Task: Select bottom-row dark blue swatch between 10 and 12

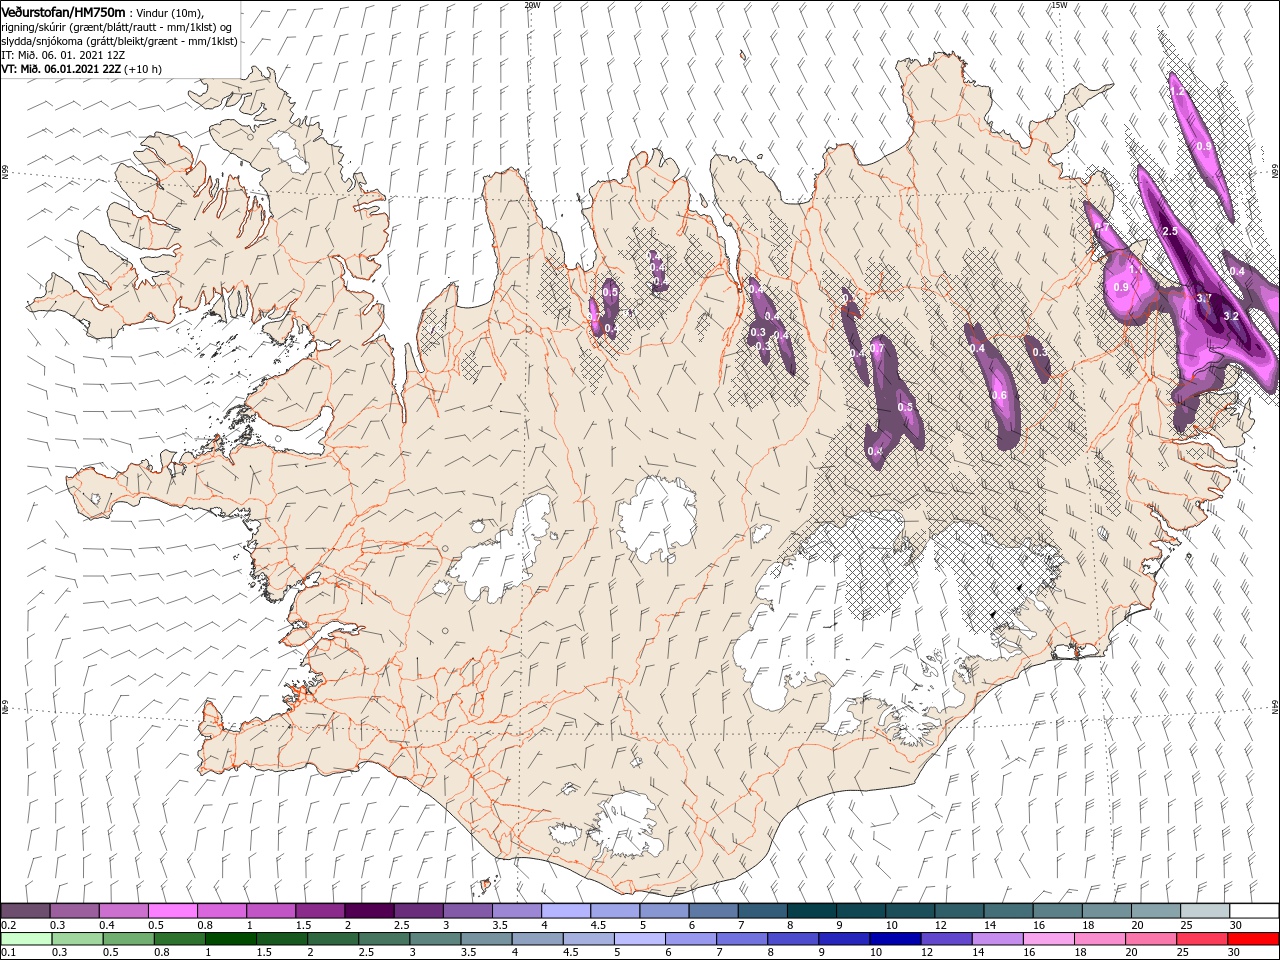Action: (896, 939)
